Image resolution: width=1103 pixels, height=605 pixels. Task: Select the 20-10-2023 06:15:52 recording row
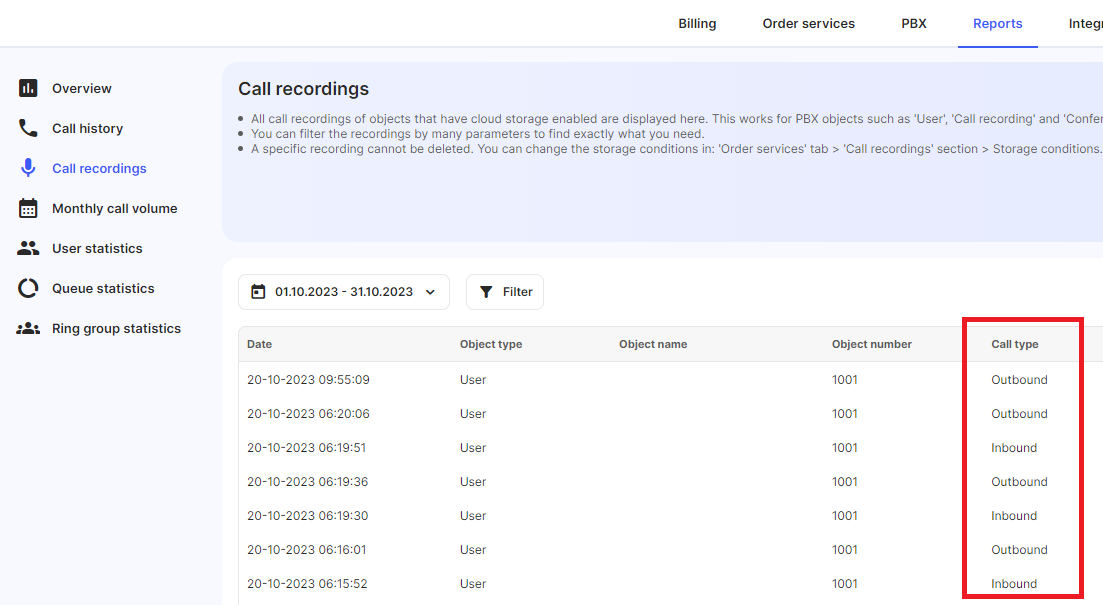[670, 584]
